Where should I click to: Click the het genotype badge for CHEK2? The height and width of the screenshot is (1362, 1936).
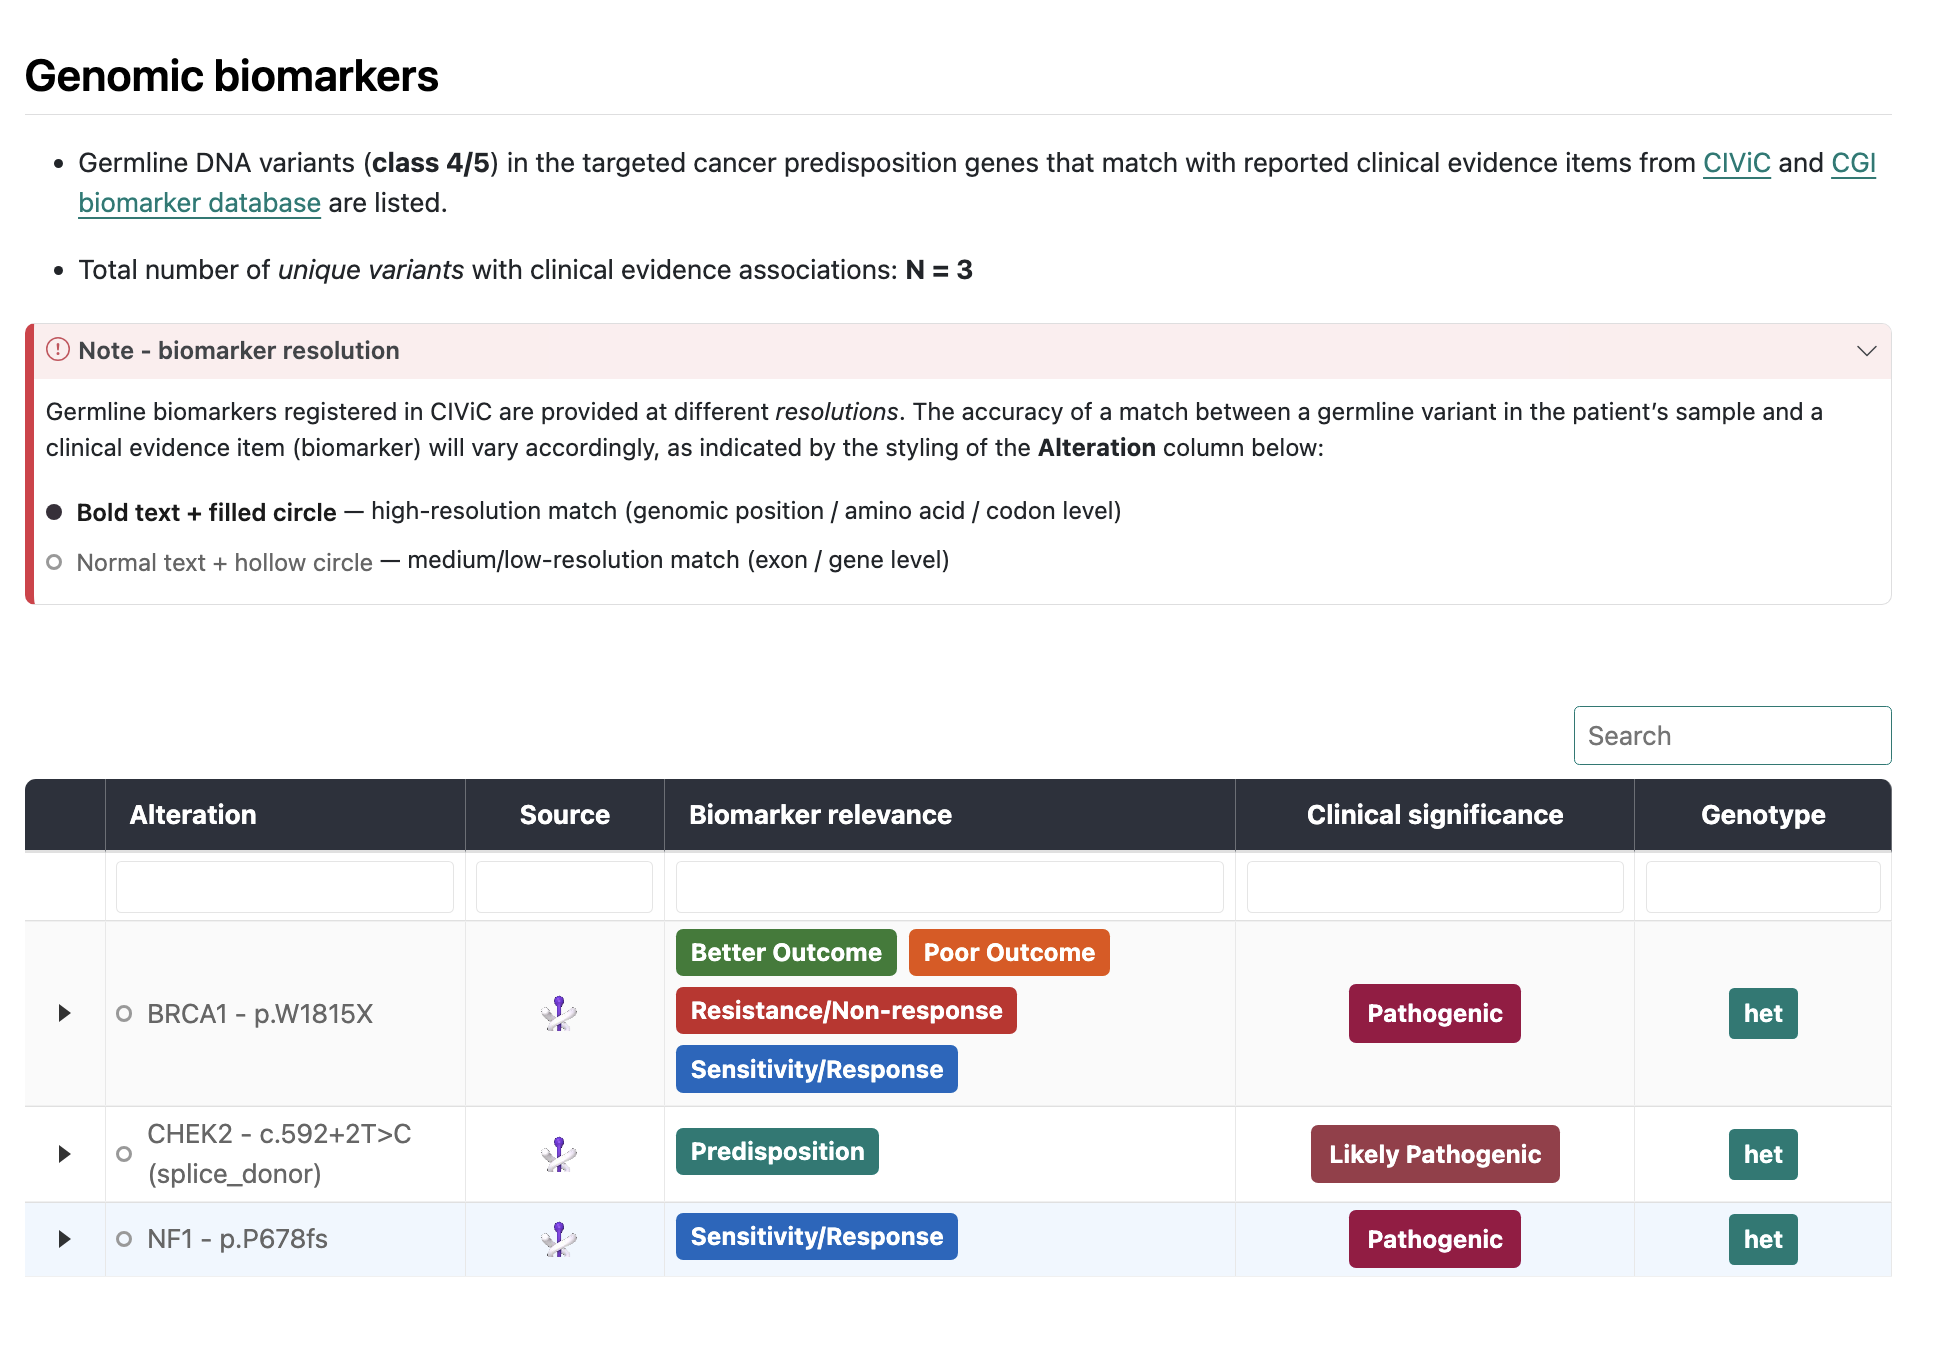coord(1763,1154)
